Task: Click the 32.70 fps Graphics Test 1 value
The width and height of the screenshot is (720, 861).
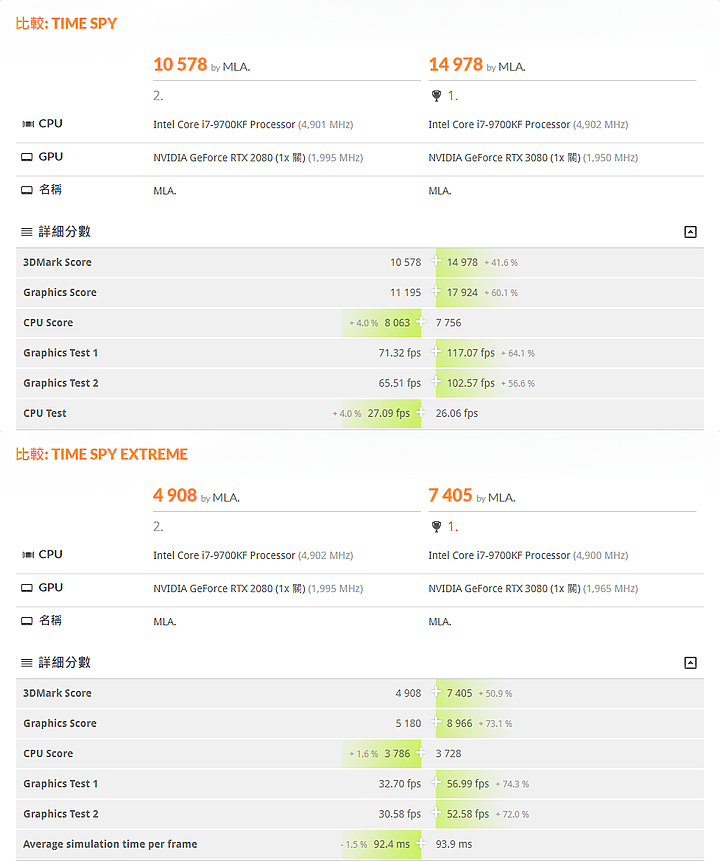Action: [x=400, y=784]
